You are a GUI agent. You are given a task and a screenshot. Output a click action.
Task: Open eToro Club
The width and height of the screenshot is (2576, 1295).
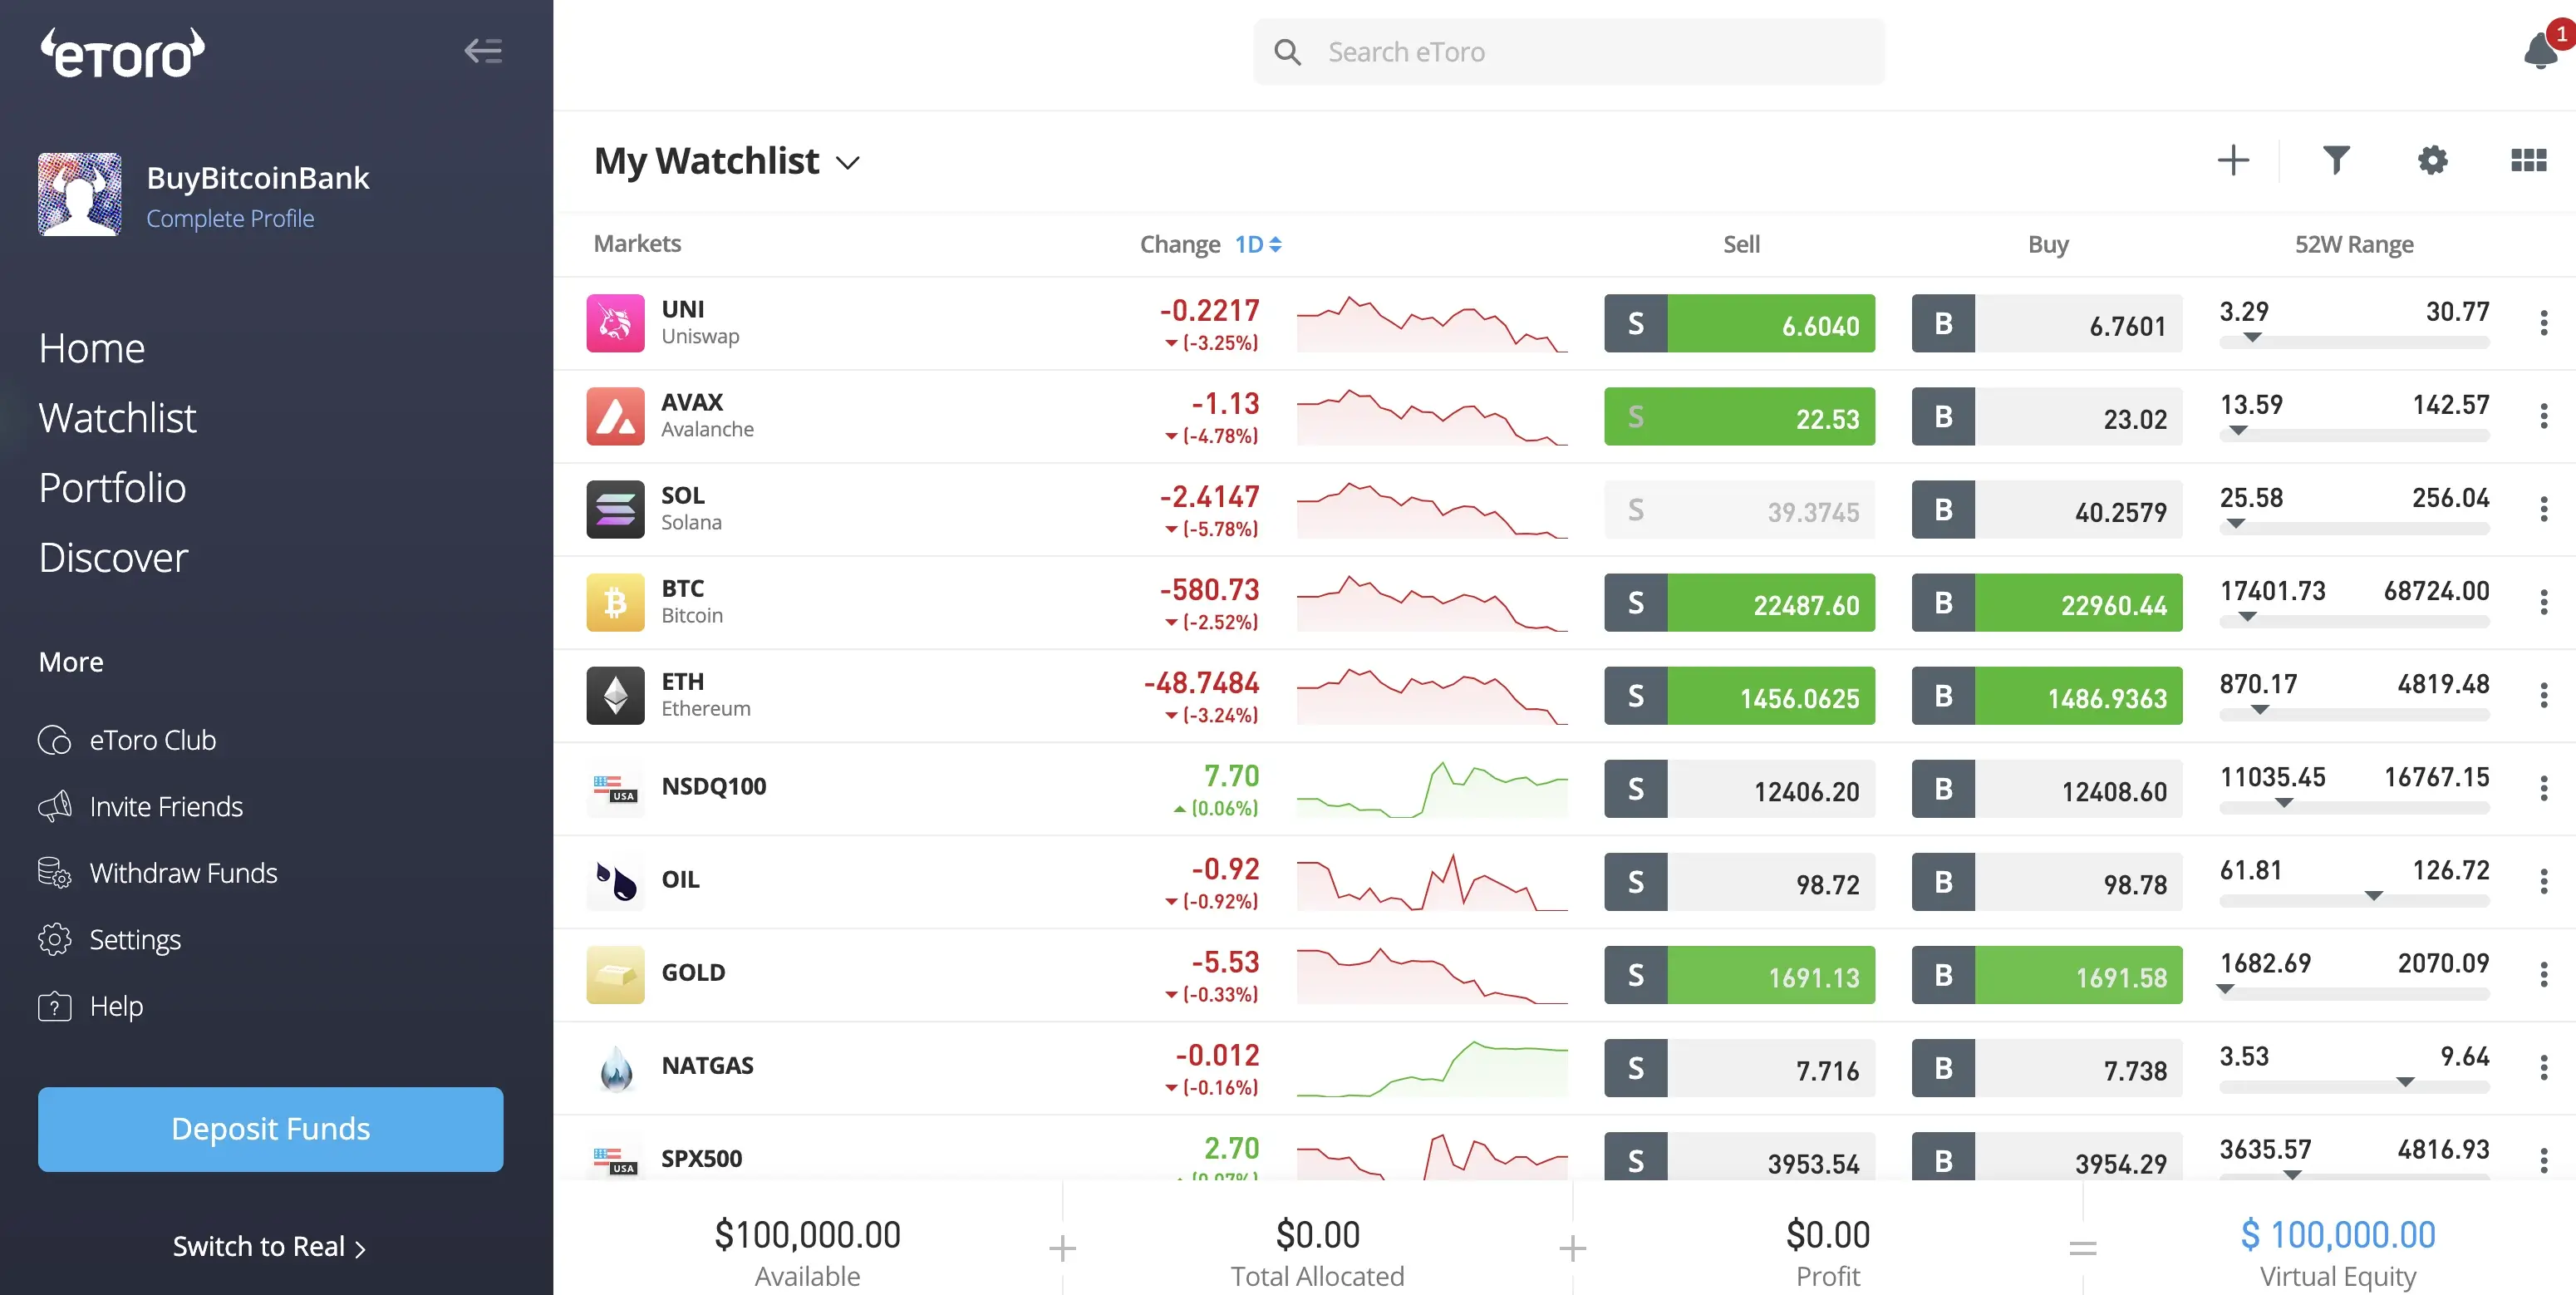[x=127, y=740]
